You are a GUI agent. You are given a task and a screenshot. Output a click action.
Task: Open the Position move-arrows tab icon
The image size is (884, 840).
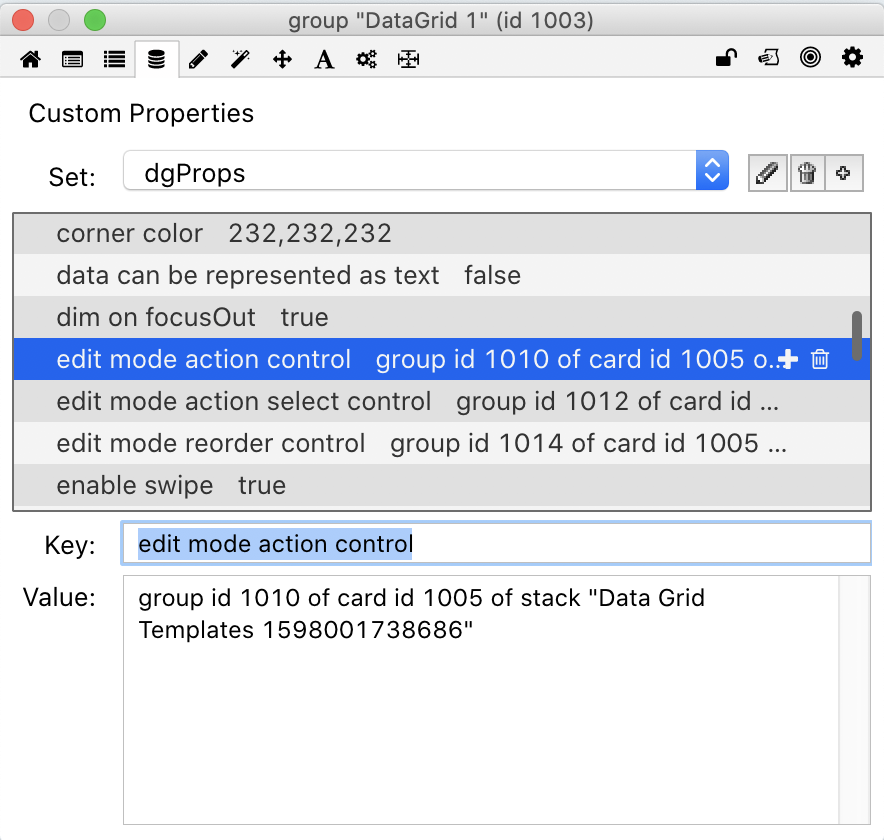pyautogui.click(x=282, y=59)
